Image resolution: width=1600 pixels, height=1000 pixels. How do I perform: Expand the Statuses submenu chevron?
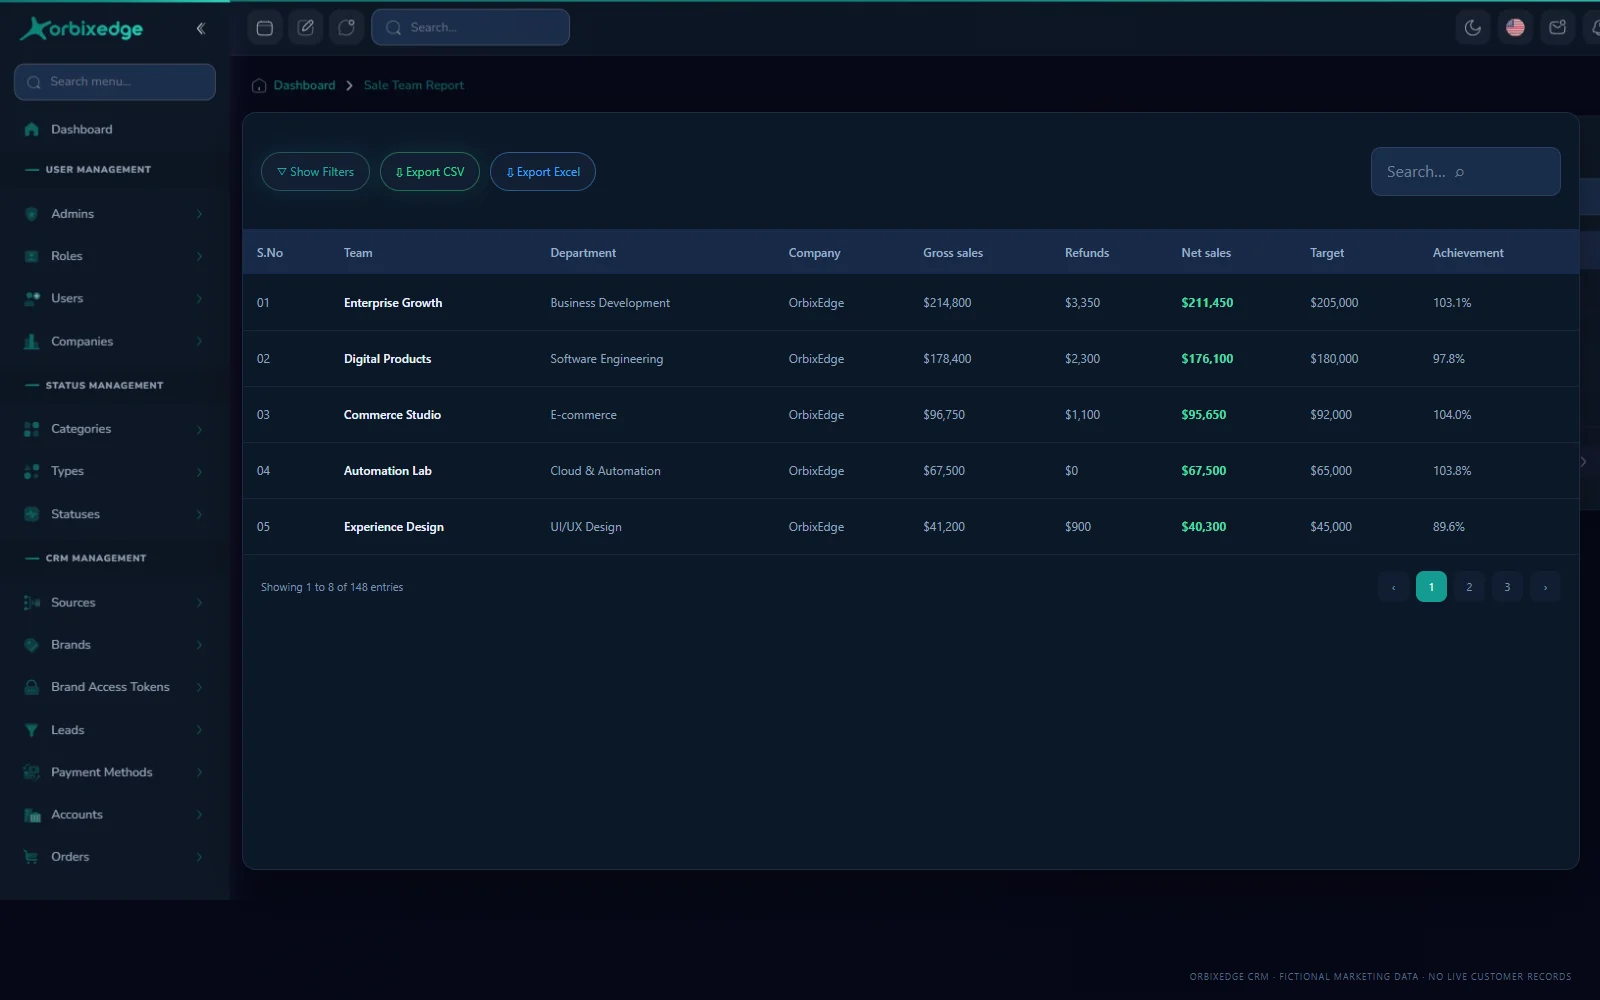point(199,514)
